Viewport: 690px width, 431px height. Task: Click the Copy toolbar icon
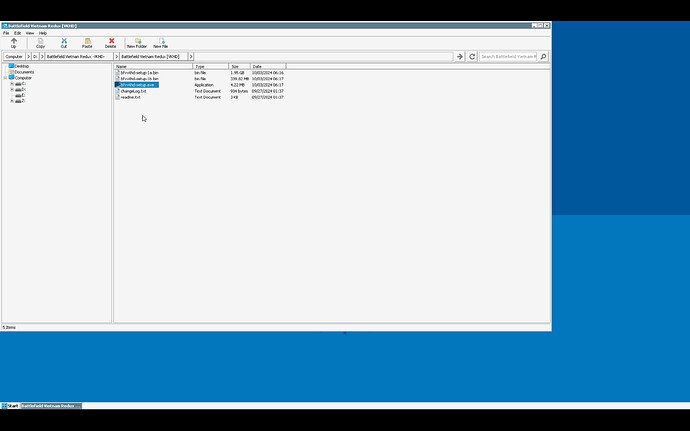(40, 42)
